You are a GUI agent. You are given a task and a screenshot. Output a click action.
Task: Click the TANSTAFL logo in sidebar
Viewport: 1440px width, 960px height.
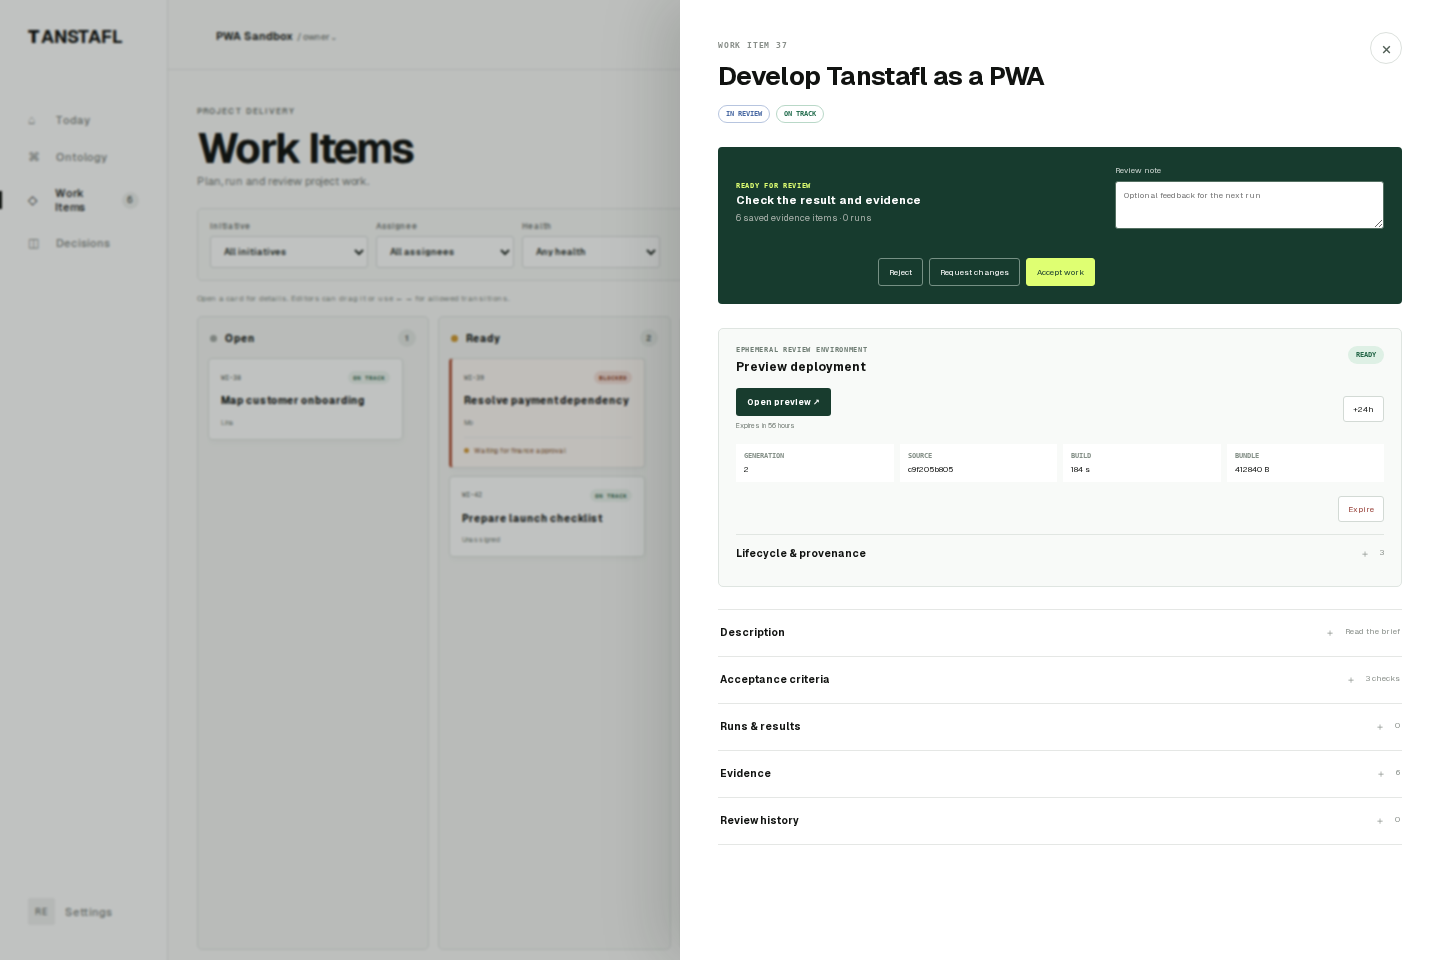click(75, 37)
